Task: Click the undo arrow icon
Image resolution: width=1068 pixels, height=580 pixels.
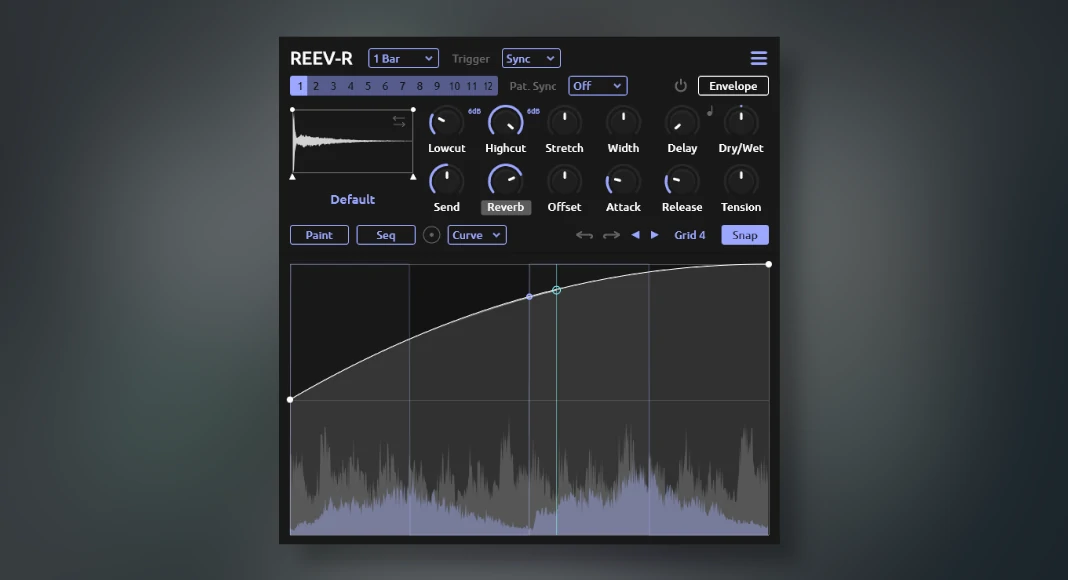Action: pyautogui.click(x=584, y=236)
